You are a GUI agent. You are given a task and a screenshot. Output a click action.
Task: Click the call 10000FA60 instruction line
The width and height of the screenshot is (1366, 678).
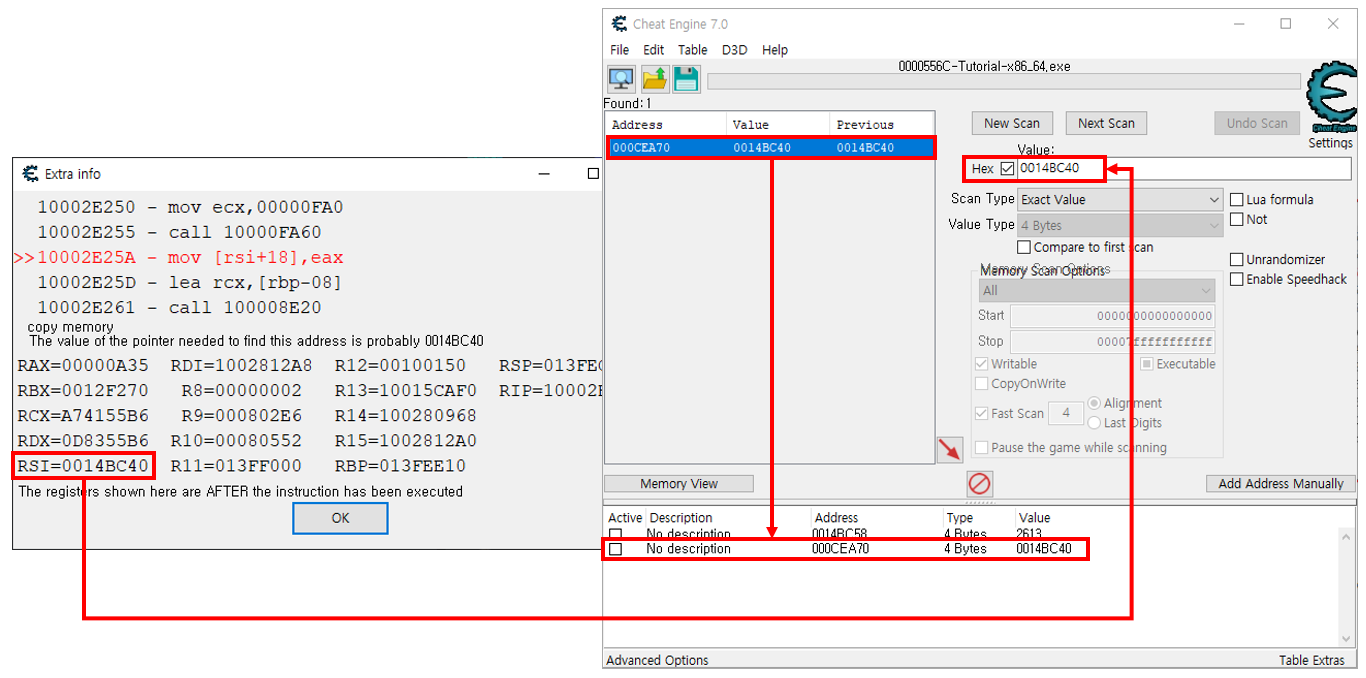coord(180,233)
